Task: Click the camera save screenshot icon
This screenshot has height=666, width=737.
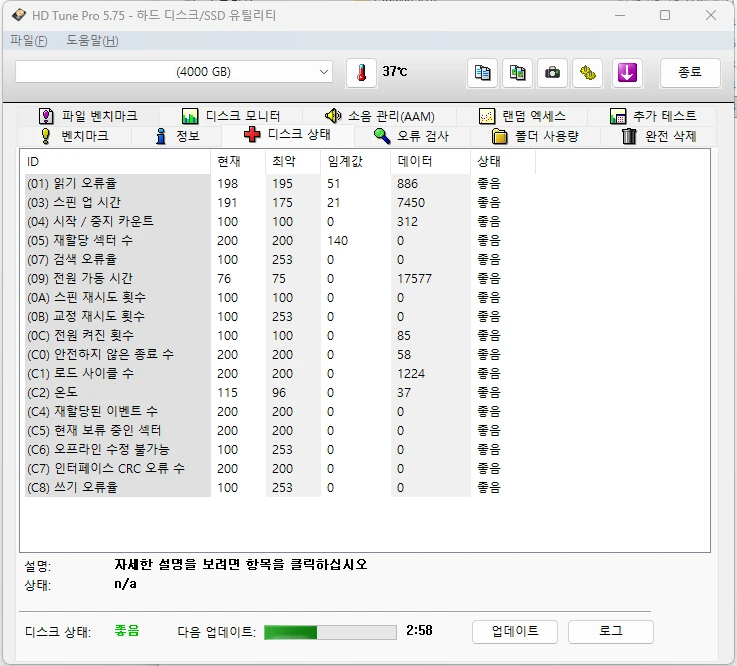Action: [552, 73]
